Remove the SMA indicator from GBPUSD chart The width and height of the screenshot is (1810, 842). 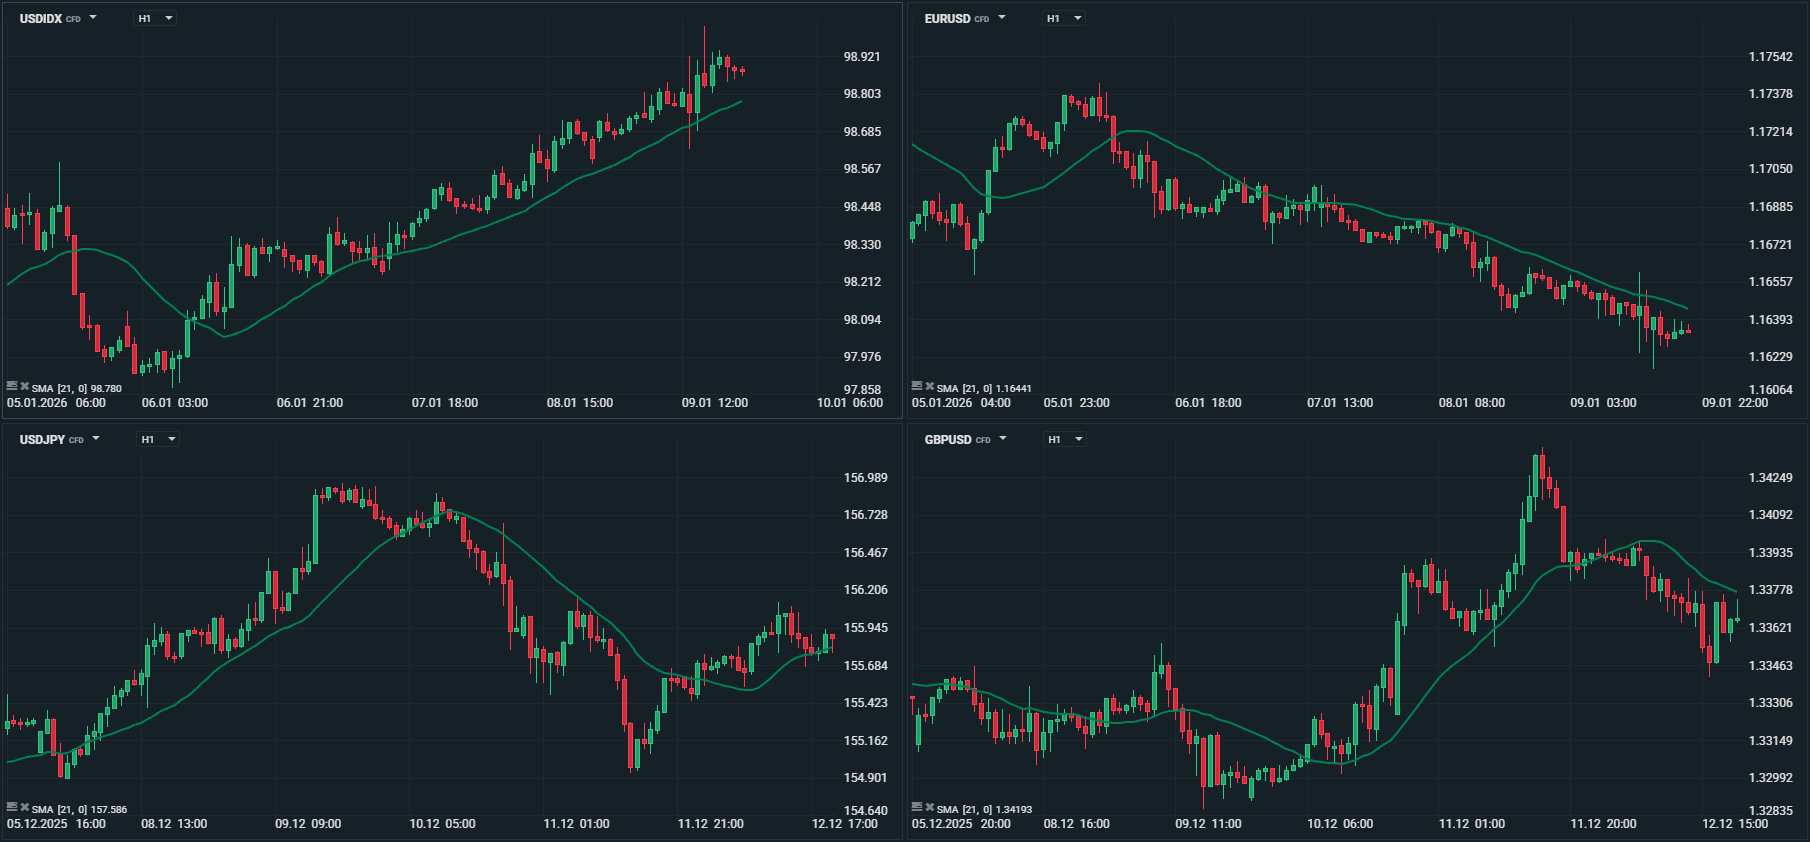click(929, 807)
